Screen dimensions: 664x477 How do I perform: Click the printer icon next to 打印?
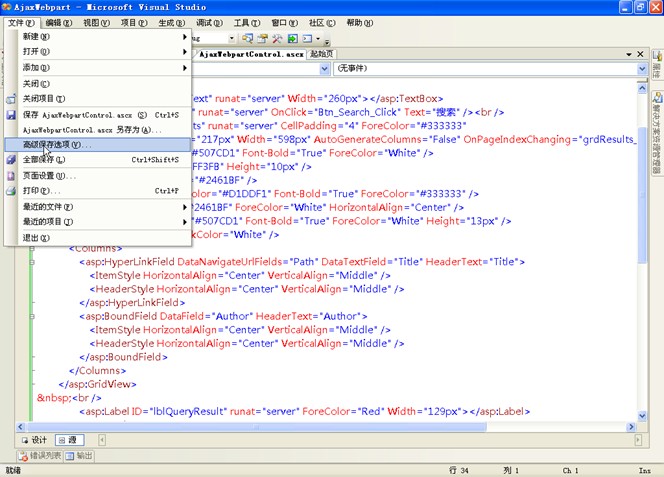pyautogui.click(x=11, y=191)
